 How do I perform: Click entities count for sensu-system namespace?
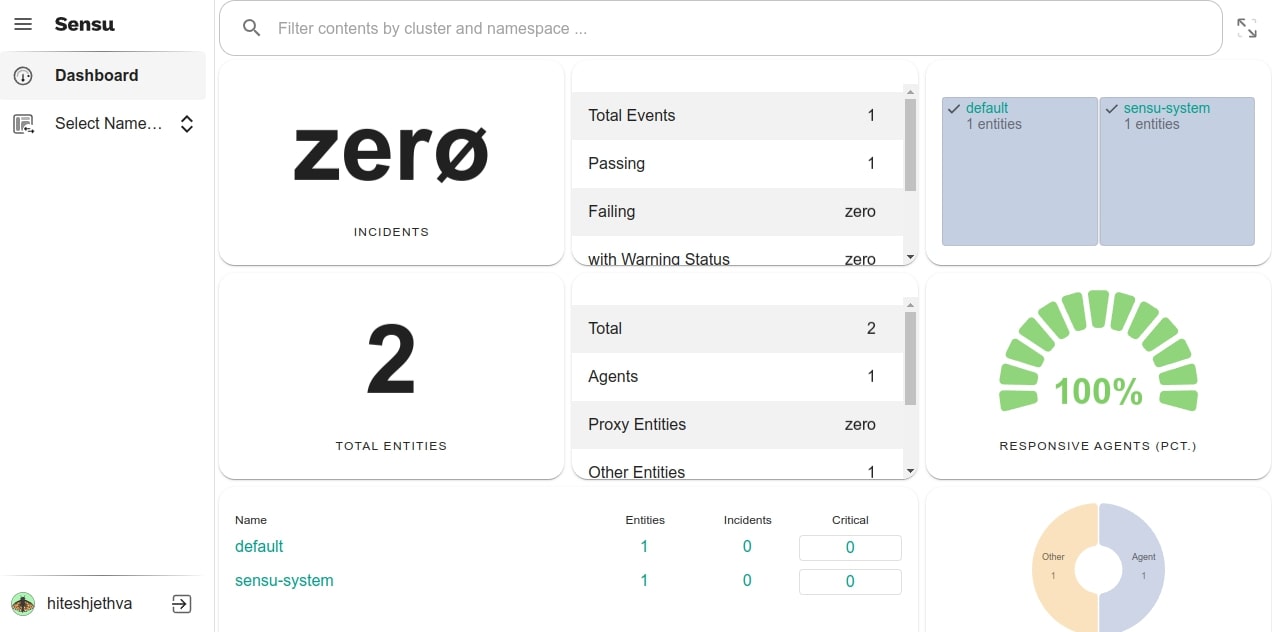pyautogui.click(x=644, y=580)
